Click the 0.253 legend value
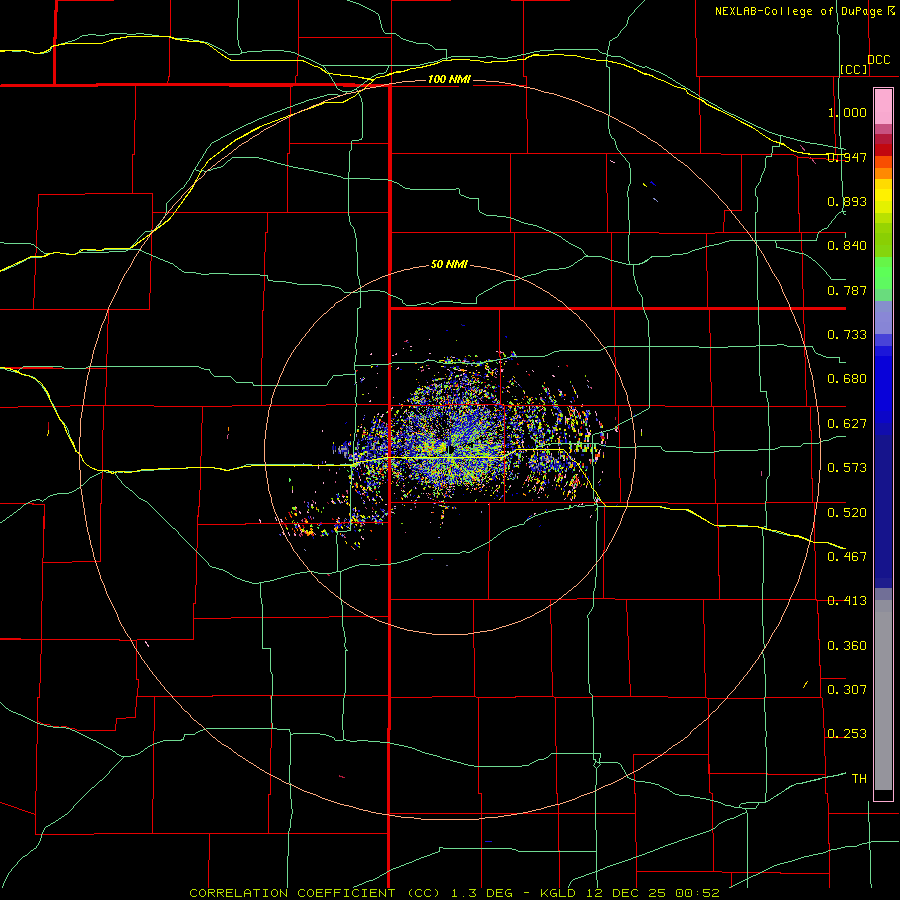 coord(847,734)
